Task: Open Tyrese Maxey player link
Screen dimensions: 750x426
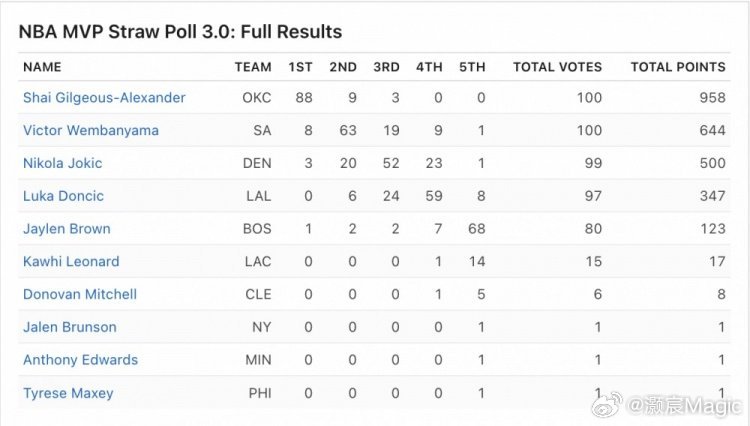Action: pyautogui.click(x=68, y=393)
